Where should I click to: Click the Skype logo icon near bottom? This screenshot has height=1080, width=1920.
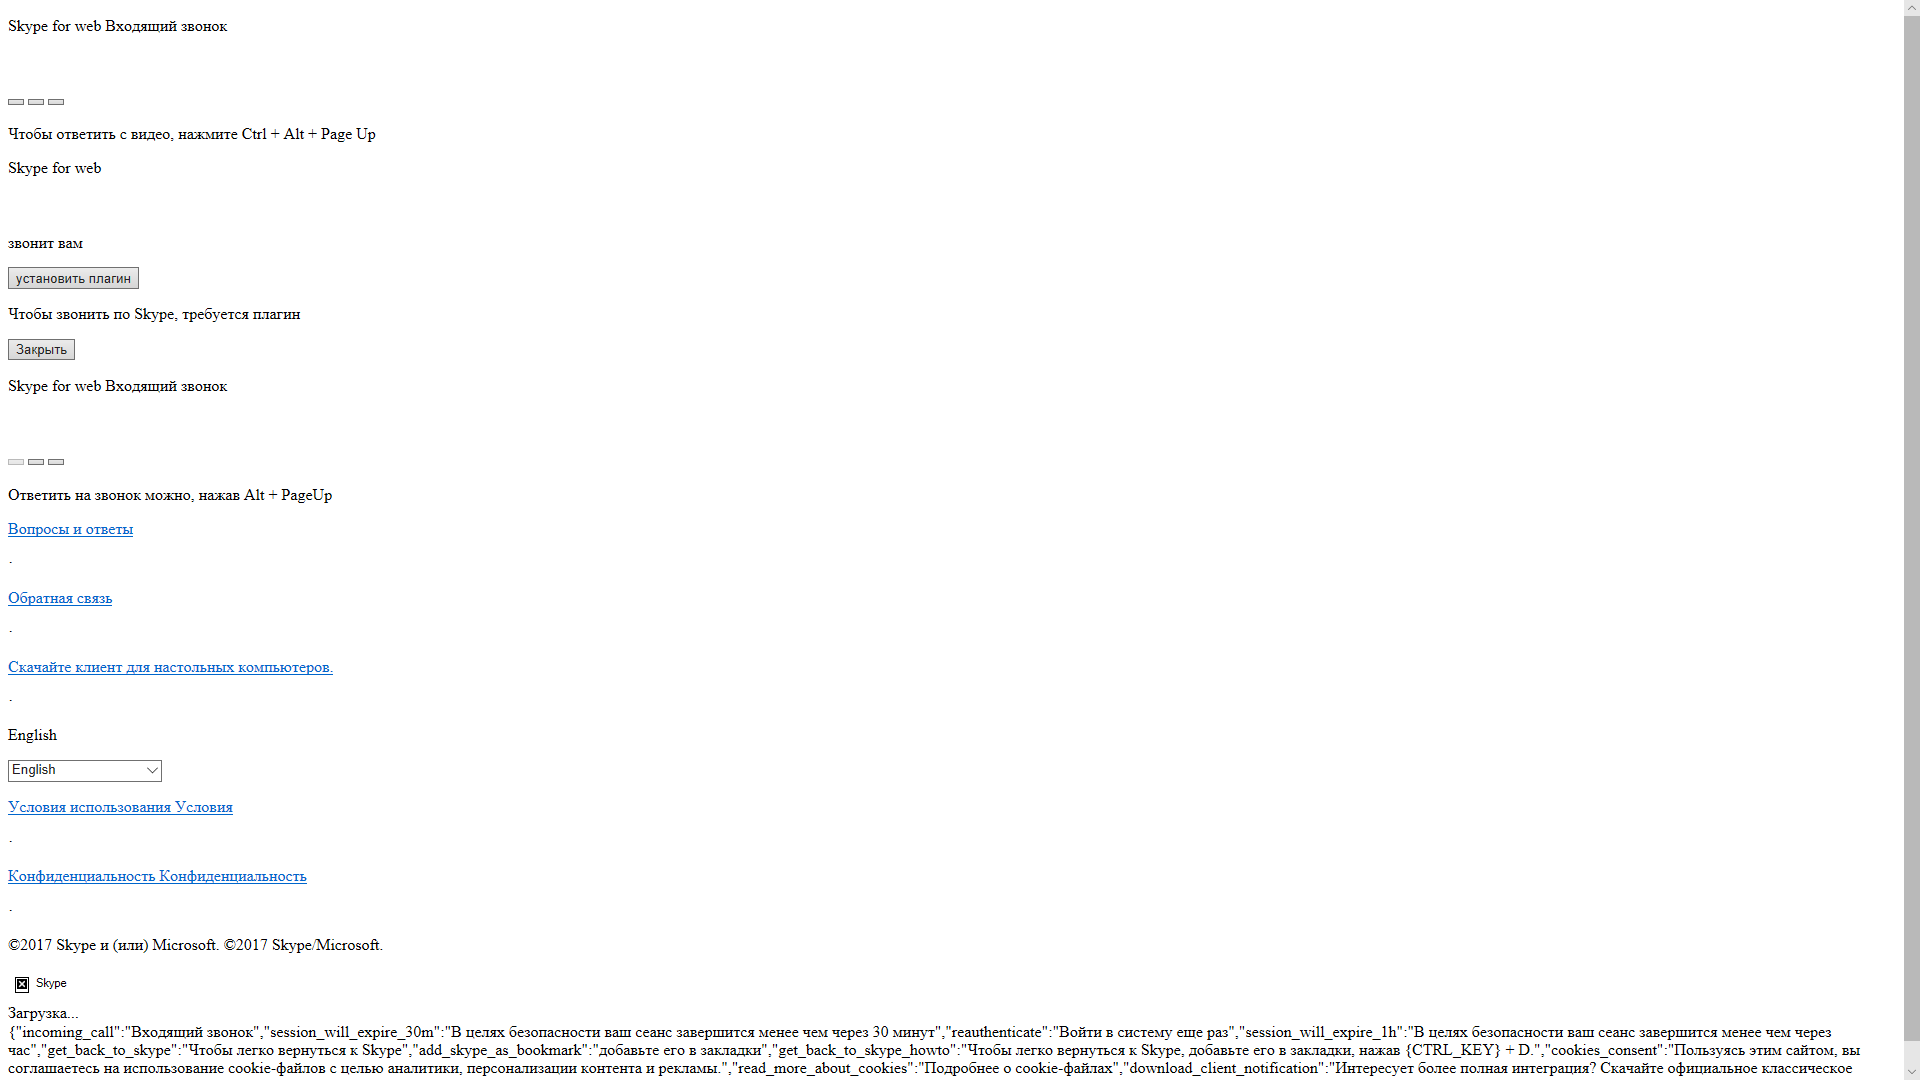[x=22, y=984]
